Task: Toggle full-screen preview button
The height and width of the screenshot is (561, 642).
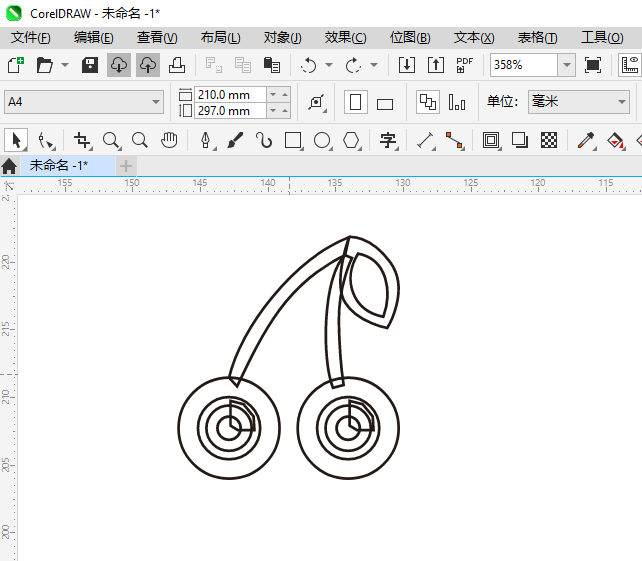Action: [593, 65]
